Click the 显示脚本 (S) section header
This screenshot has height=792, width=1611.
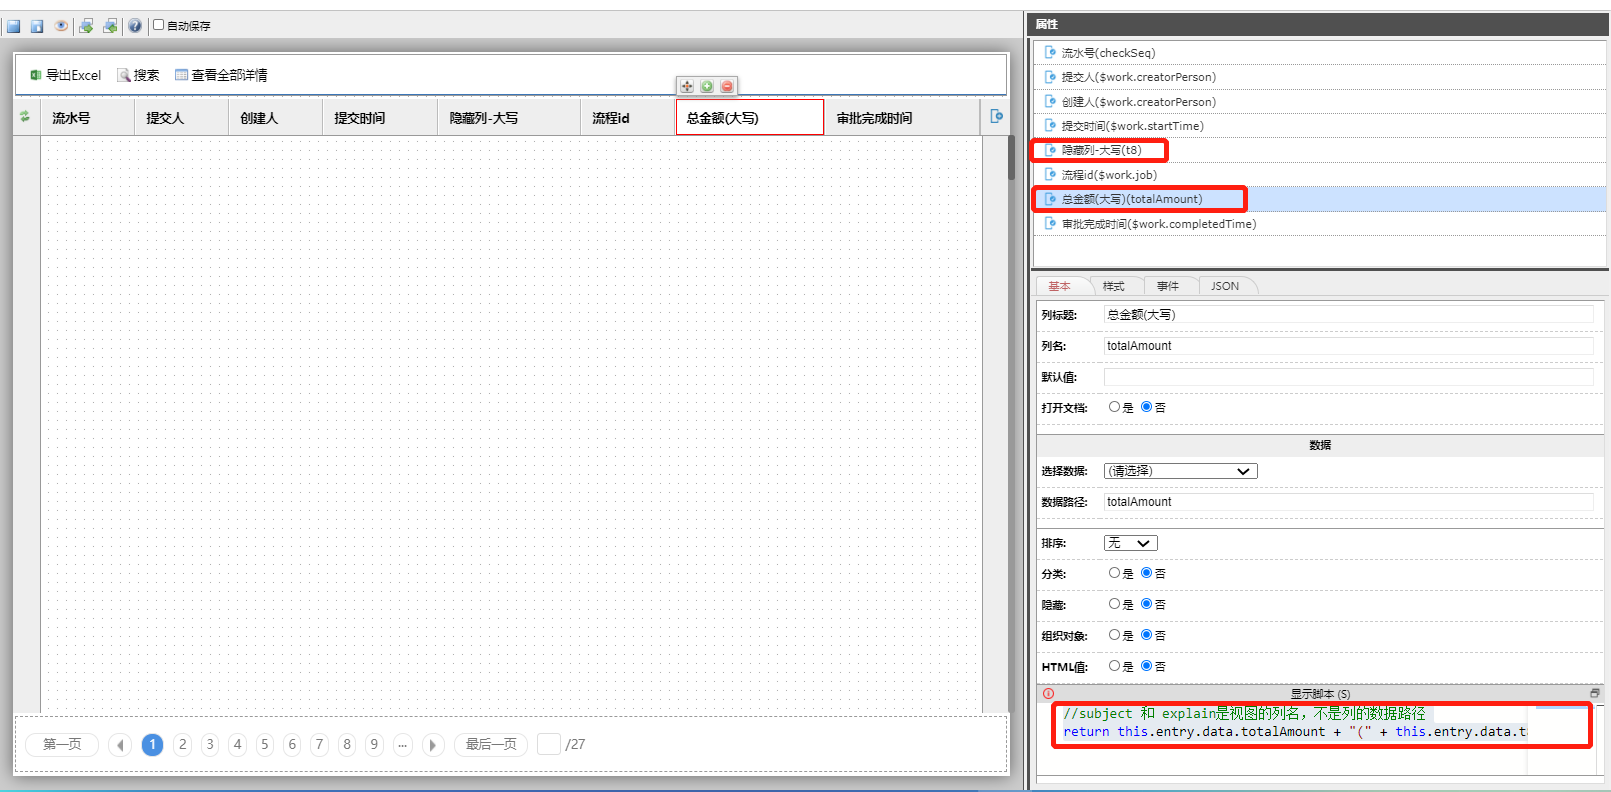1320,693
